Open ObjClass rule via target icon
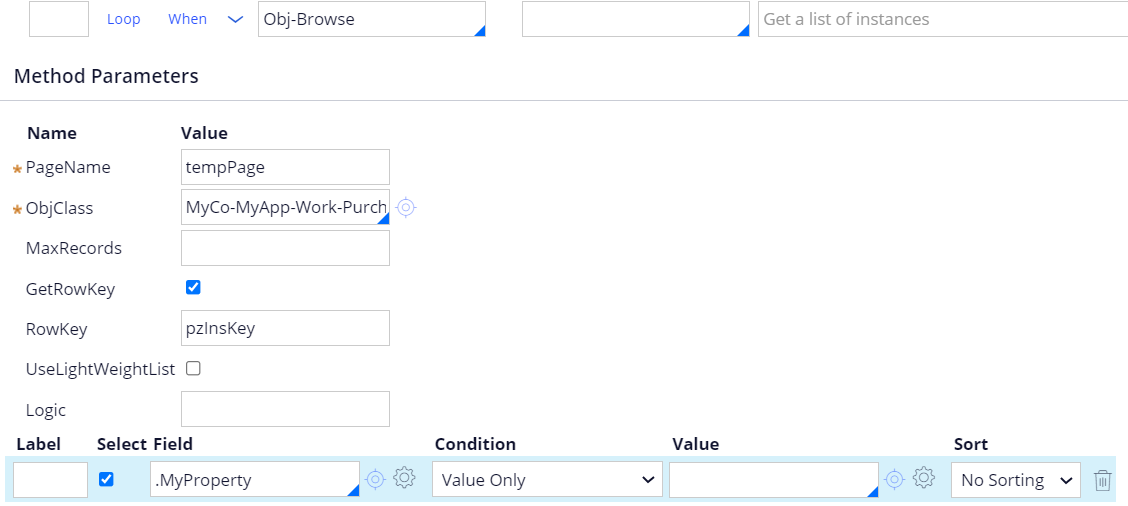 [406, 207]
